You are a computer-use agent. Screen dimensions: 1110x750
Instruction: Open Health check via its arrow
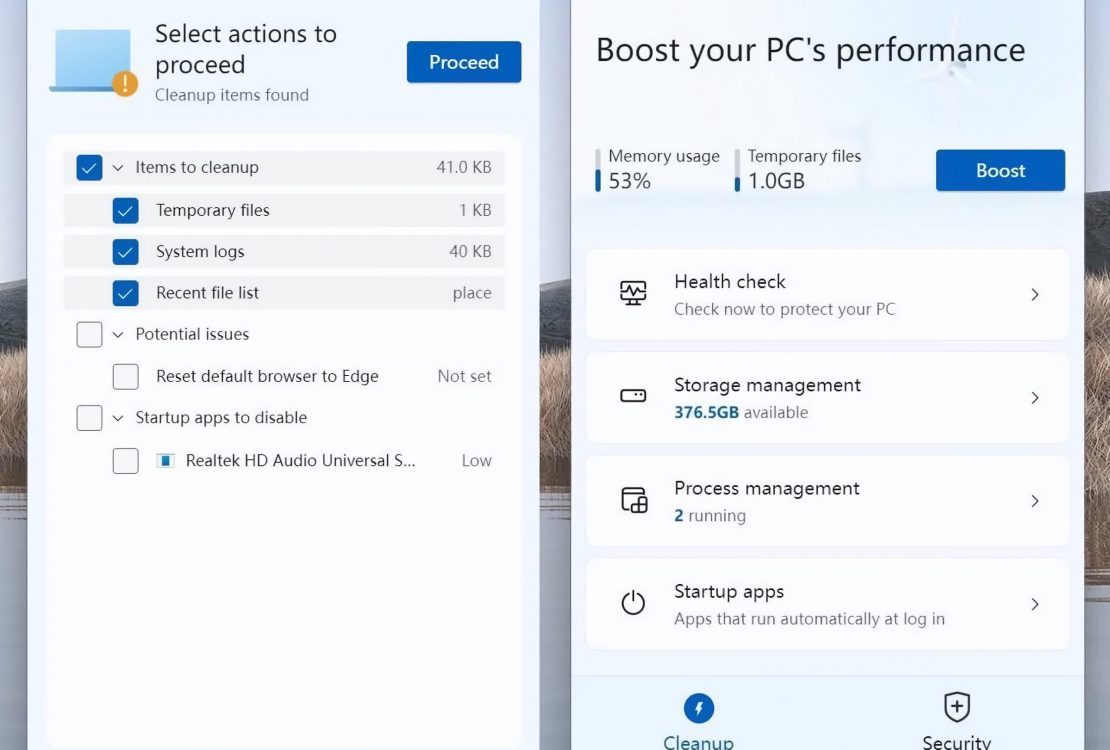[x=1035, y=295]
